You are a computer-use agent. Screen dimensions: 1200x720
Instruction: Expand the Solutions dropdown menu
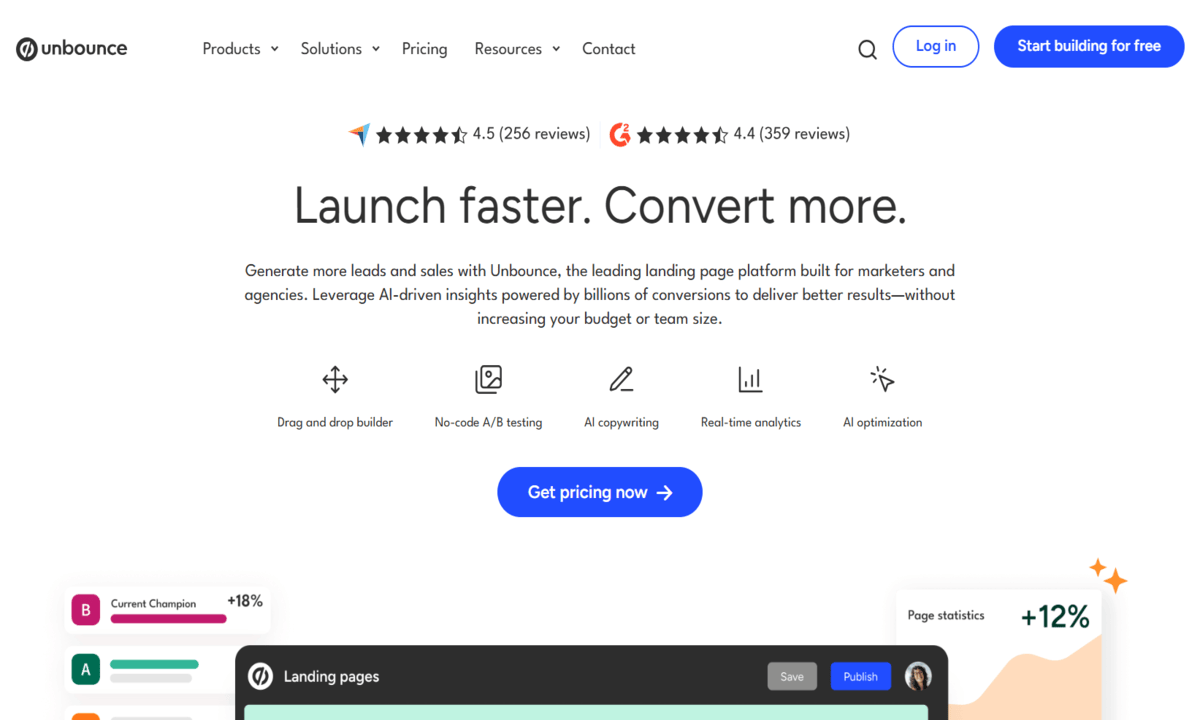[341, 48]
